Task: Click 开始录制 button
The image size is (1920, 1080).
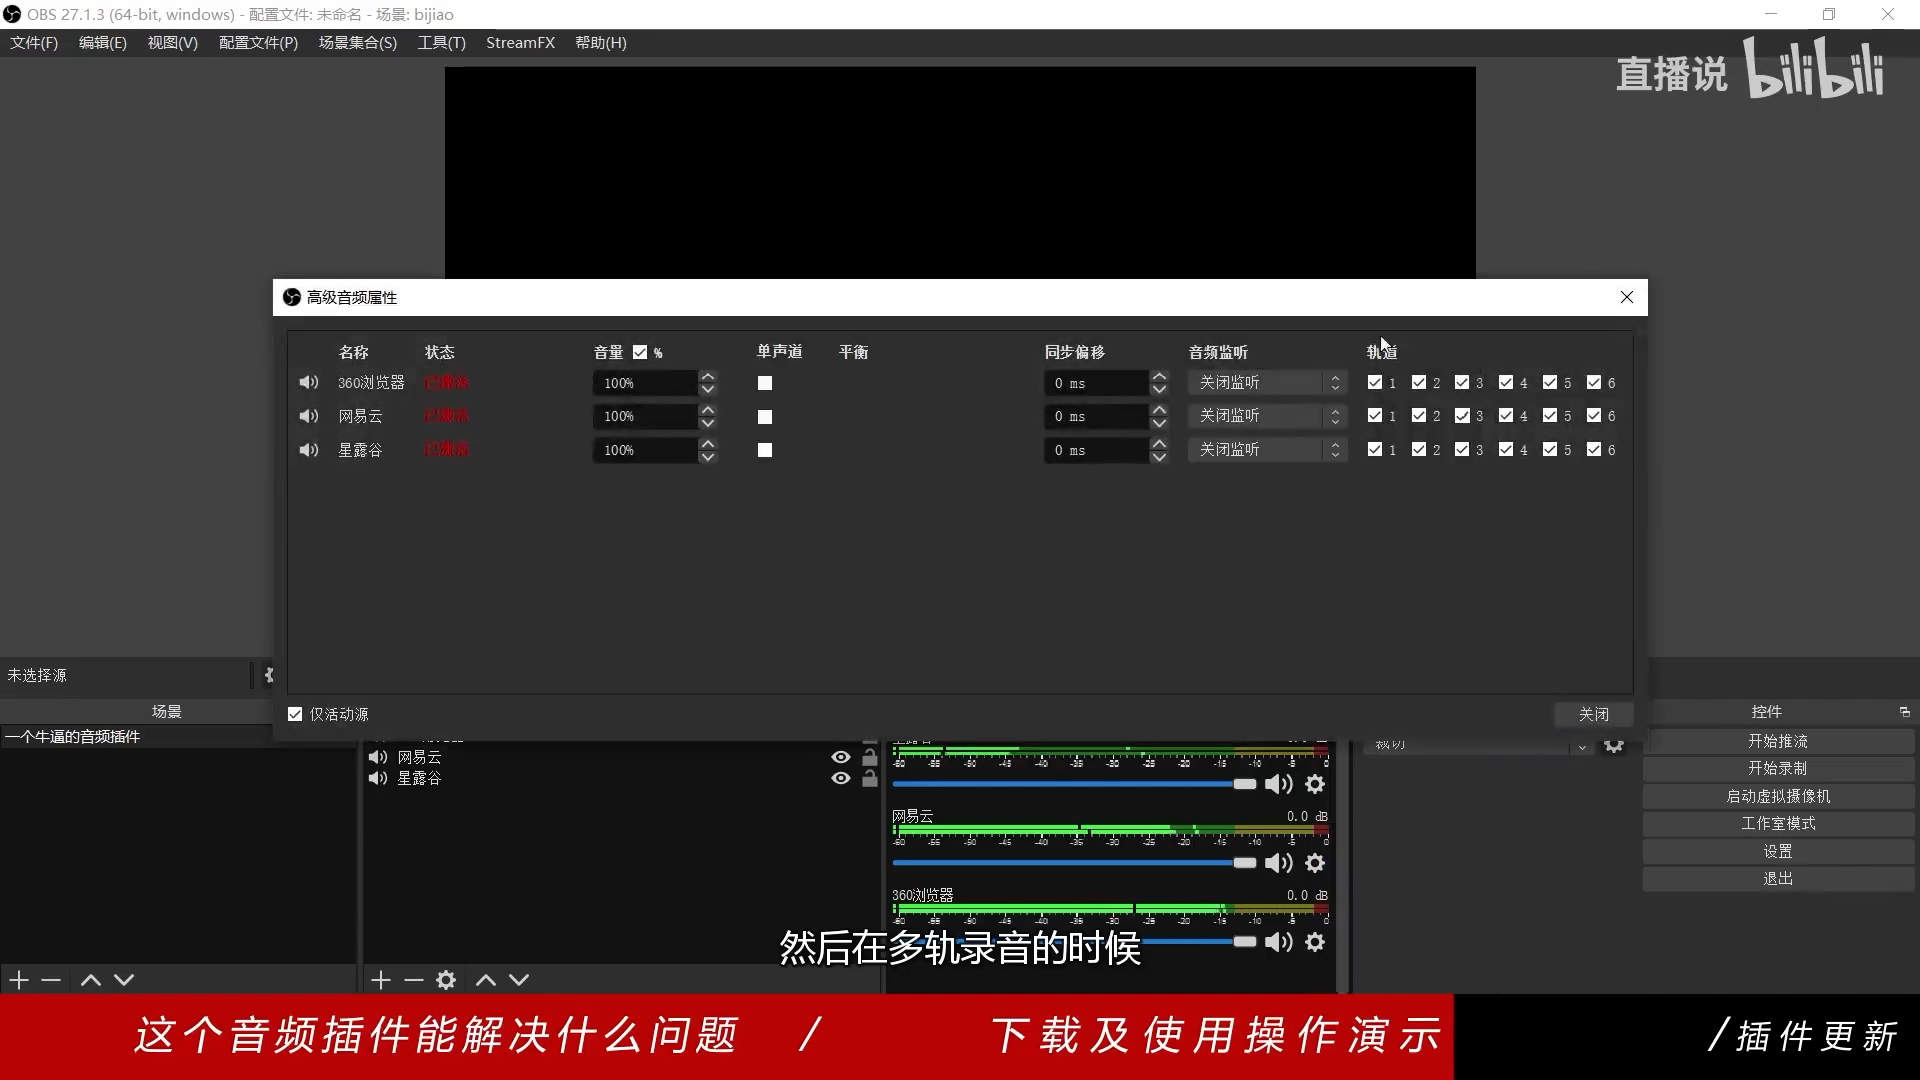Action: click(x=1777, y=768)
